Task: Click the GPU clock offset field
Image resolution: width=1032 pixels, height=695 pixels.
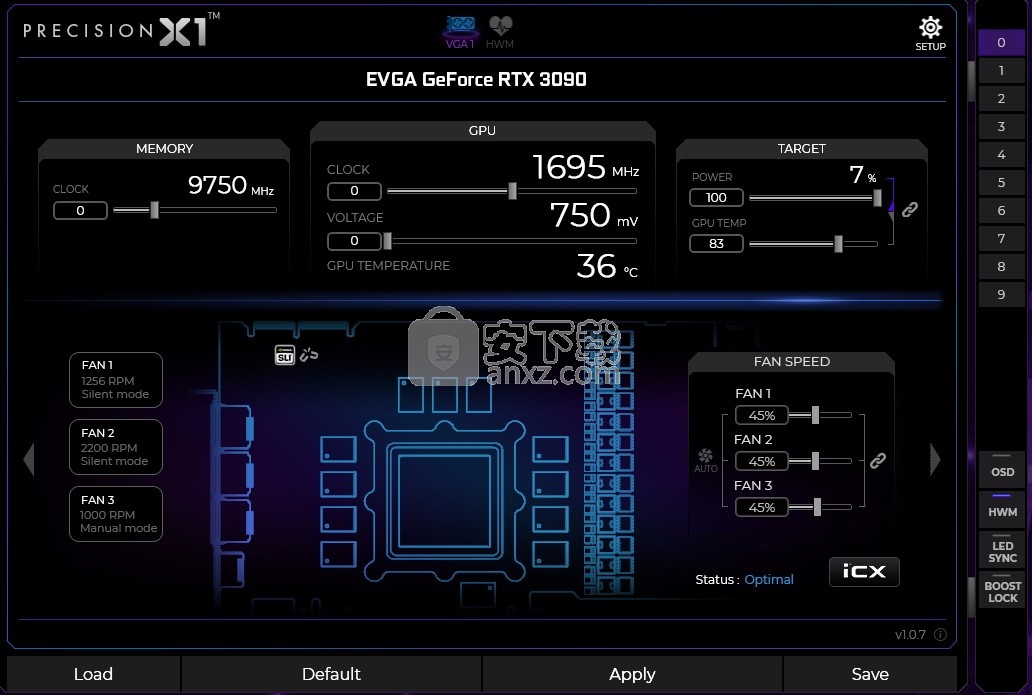Action: click(354, 191)
